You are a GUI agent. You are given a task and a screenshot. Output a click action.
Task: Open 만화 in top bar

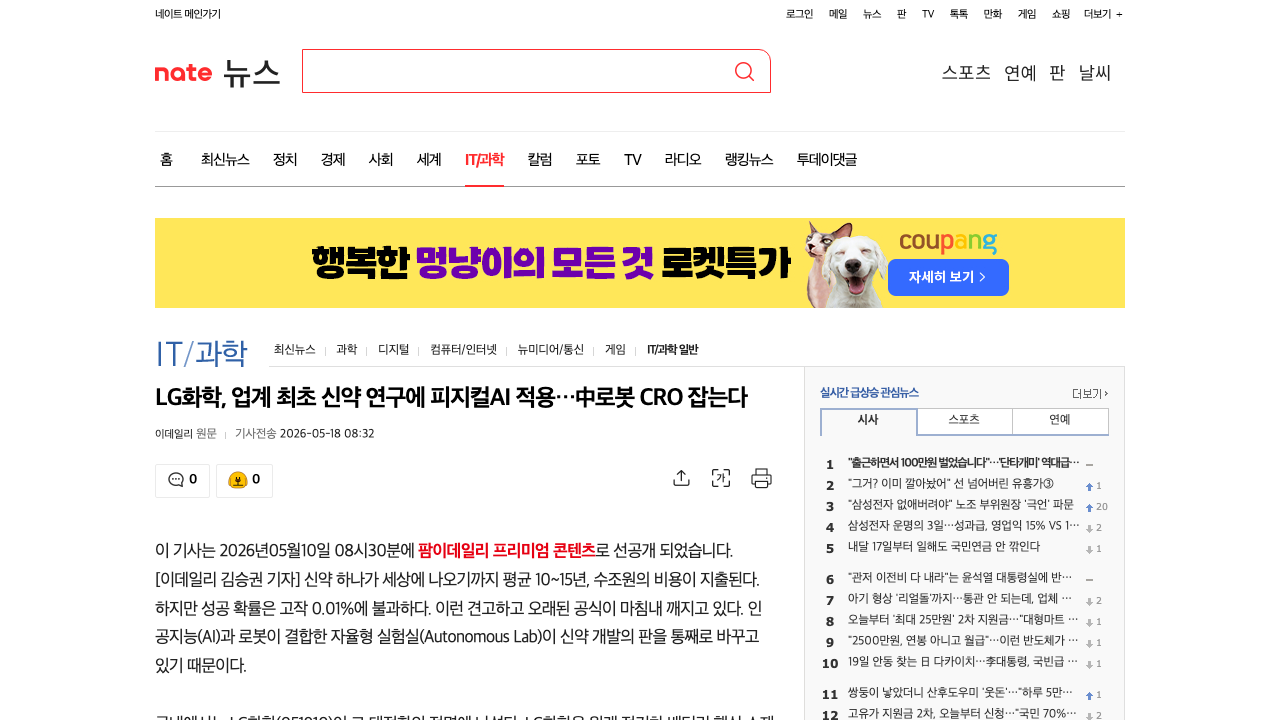coord(993,14)
